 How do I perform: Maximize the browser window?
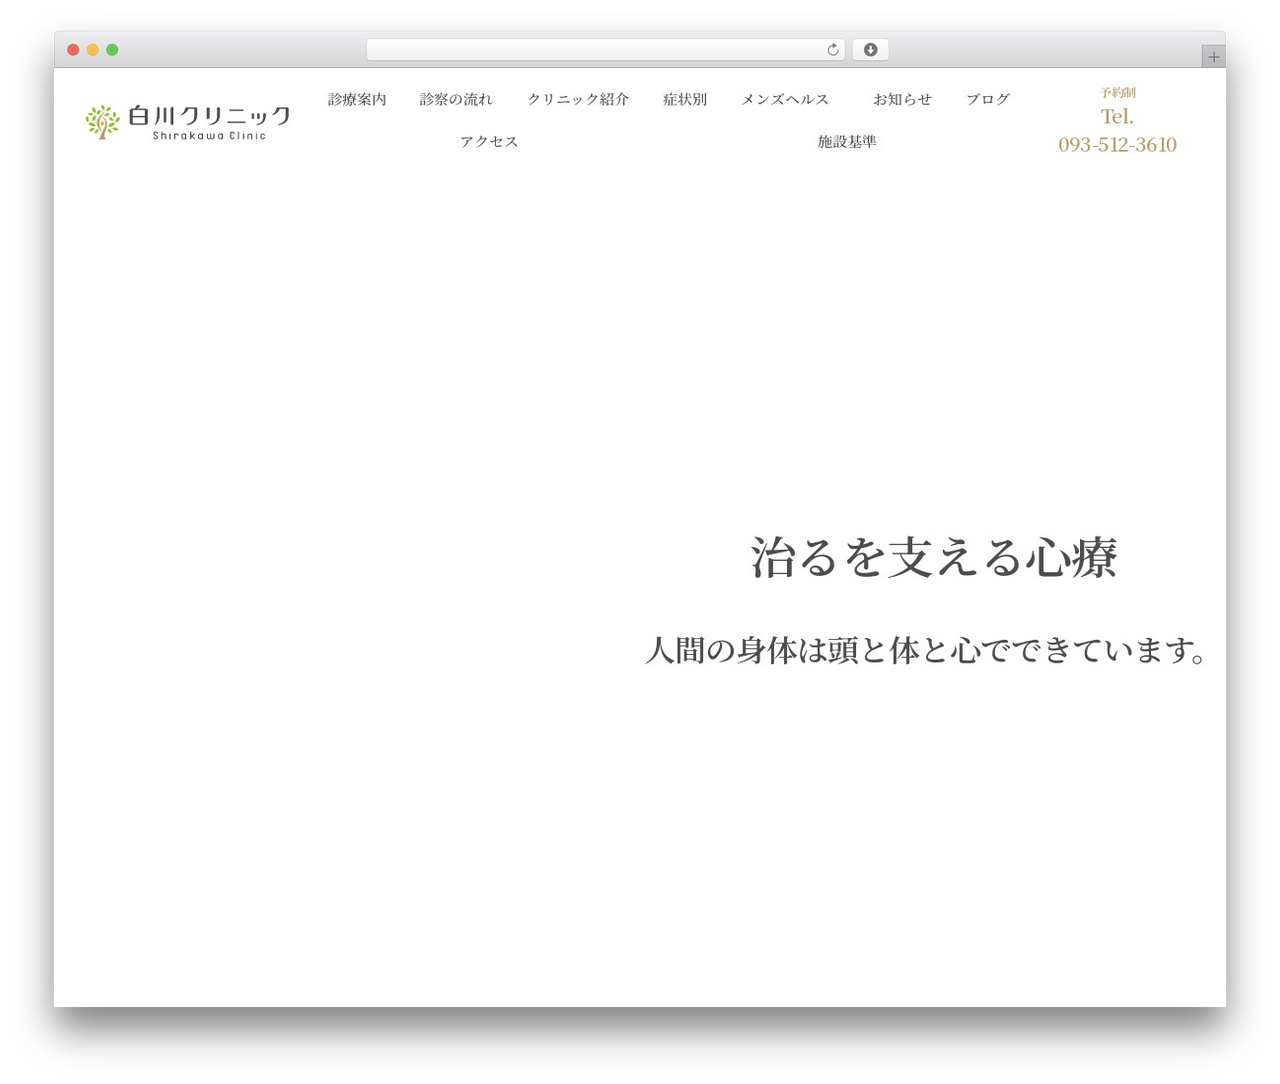pos(112,50)
